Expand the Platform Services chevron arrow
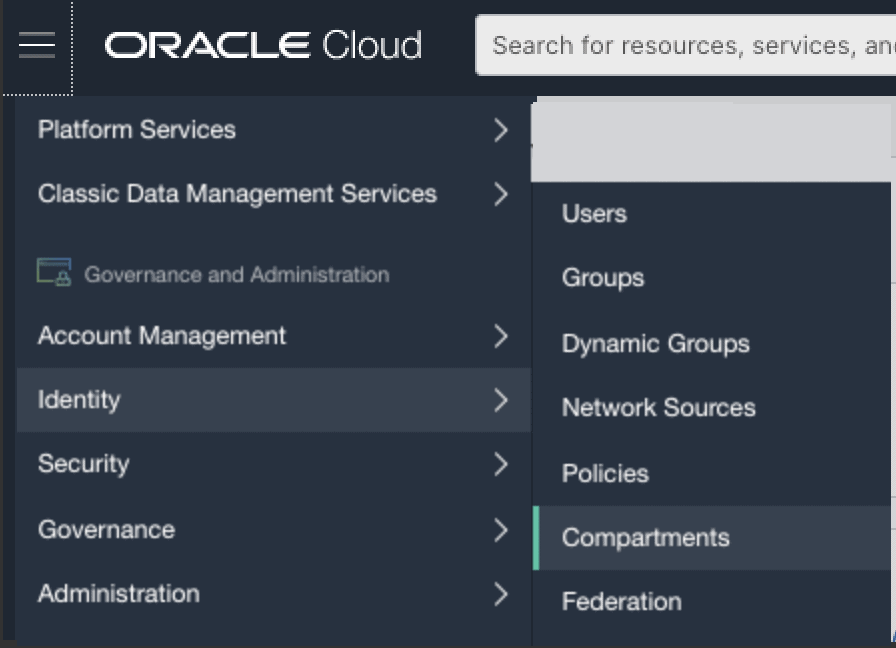Viewport: 896px width, 648px height. click(501, 130)
